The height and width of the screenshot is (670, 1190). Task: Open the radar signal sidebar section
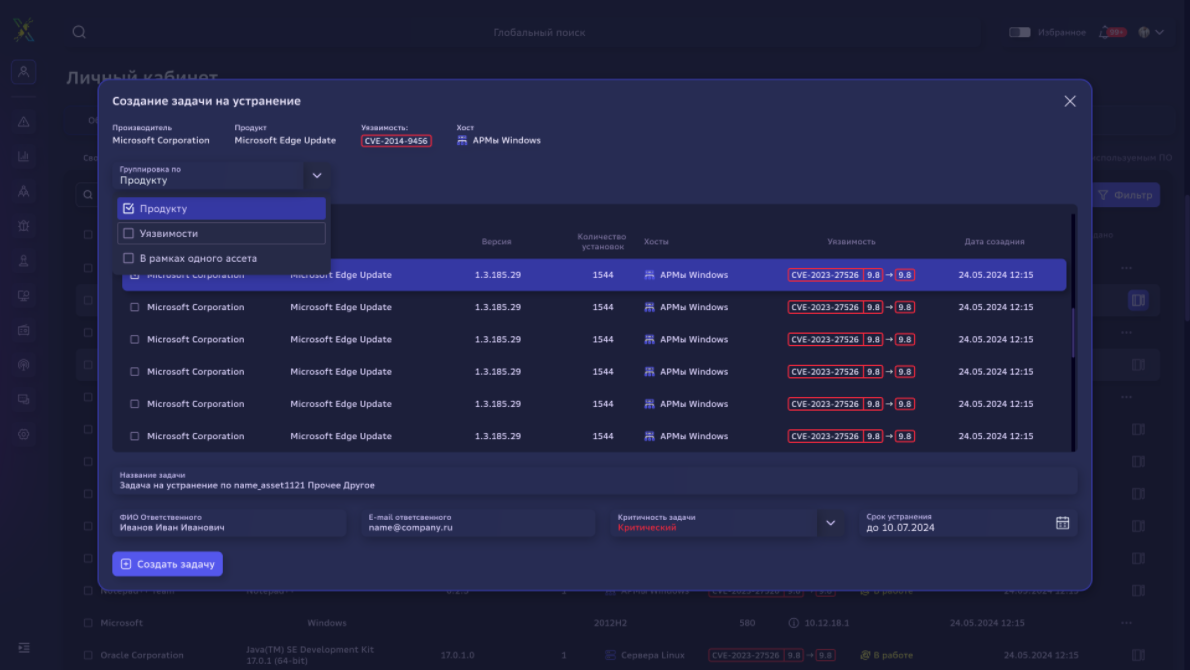(x=24, y=365)
